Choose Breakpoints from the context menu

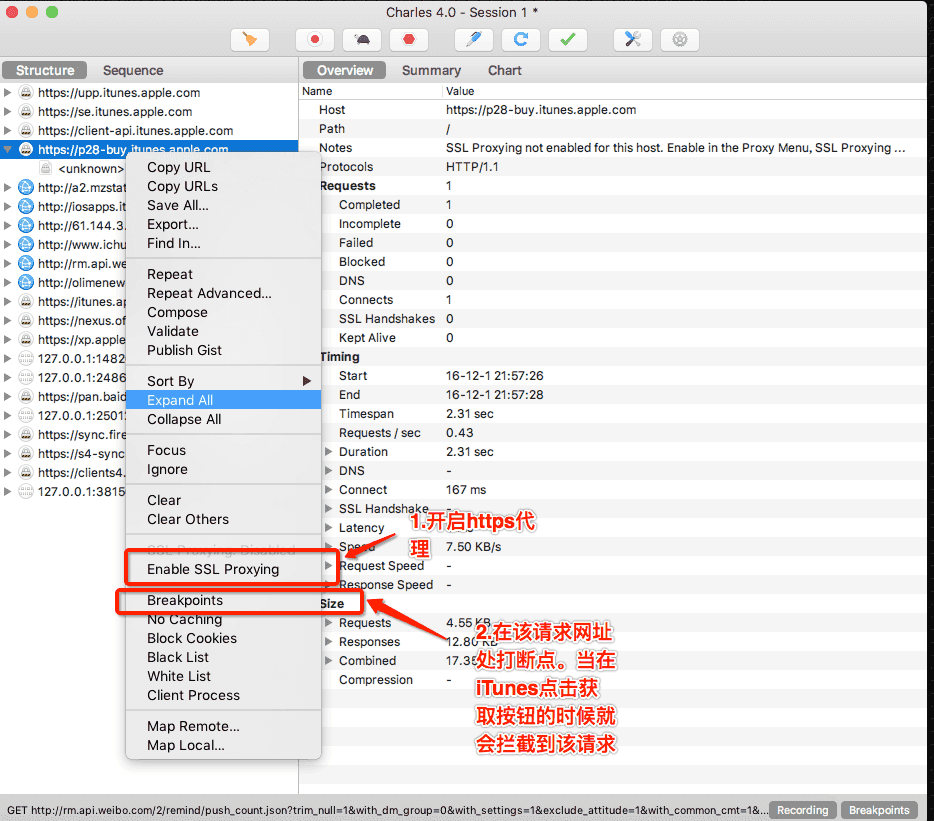tap(186, 600)
